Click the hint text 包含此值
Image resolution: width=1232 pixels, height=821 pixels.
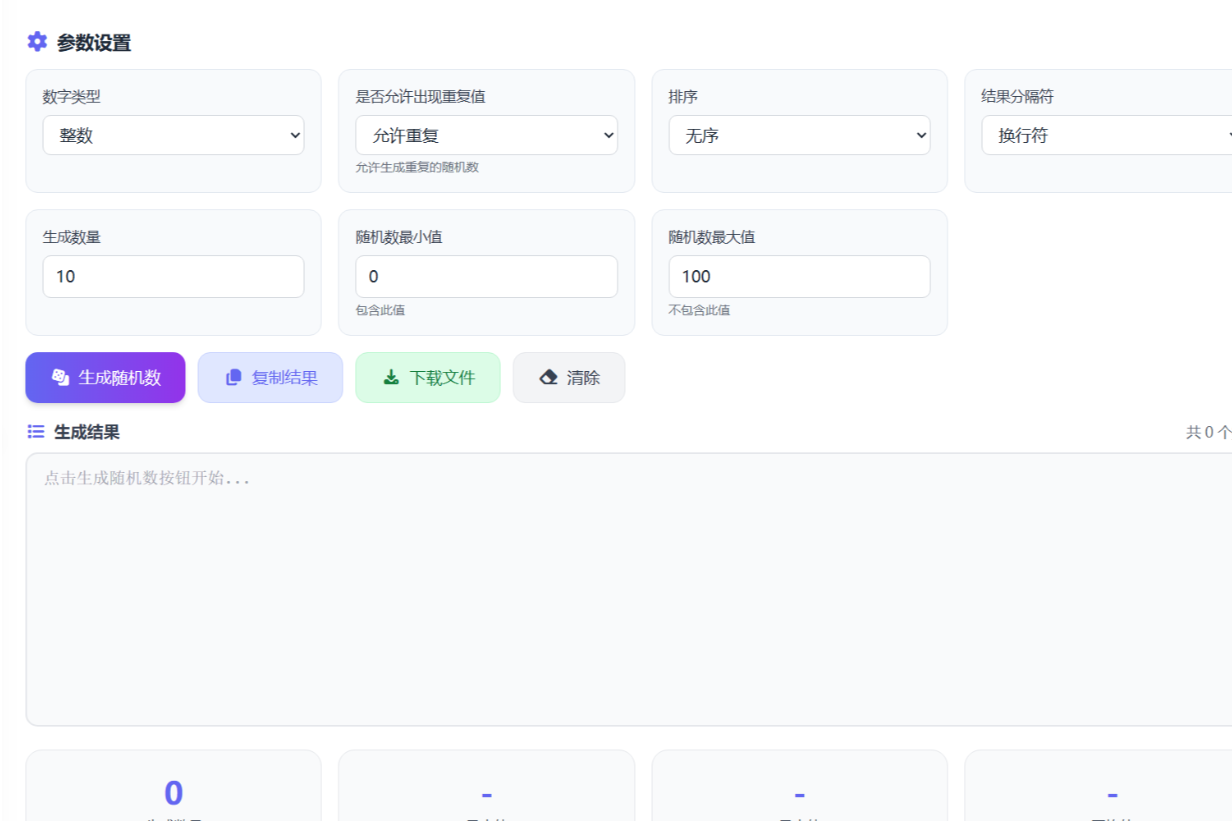tap(380, 310)
